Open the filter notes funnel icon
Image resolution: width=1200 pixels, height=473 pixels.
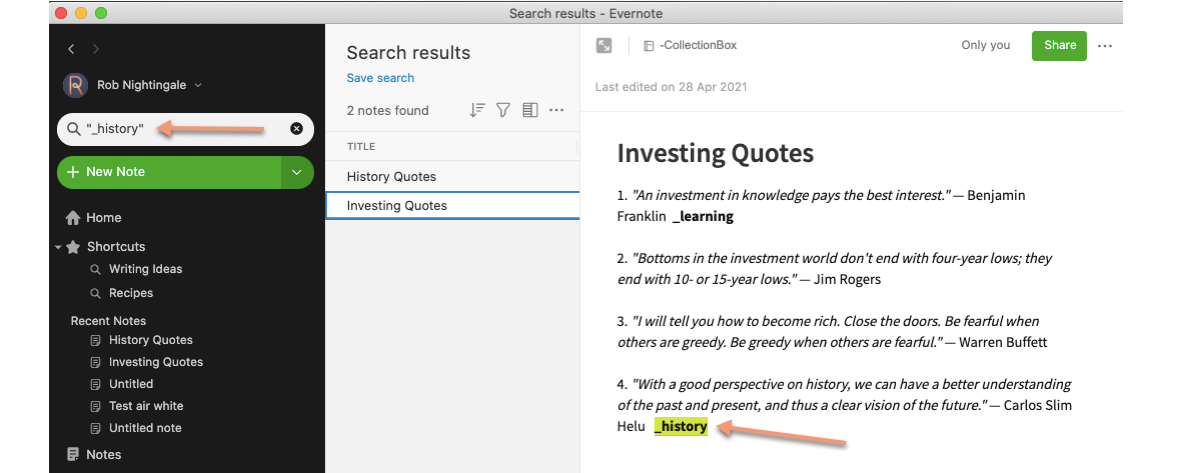click(x=504, y=110)
